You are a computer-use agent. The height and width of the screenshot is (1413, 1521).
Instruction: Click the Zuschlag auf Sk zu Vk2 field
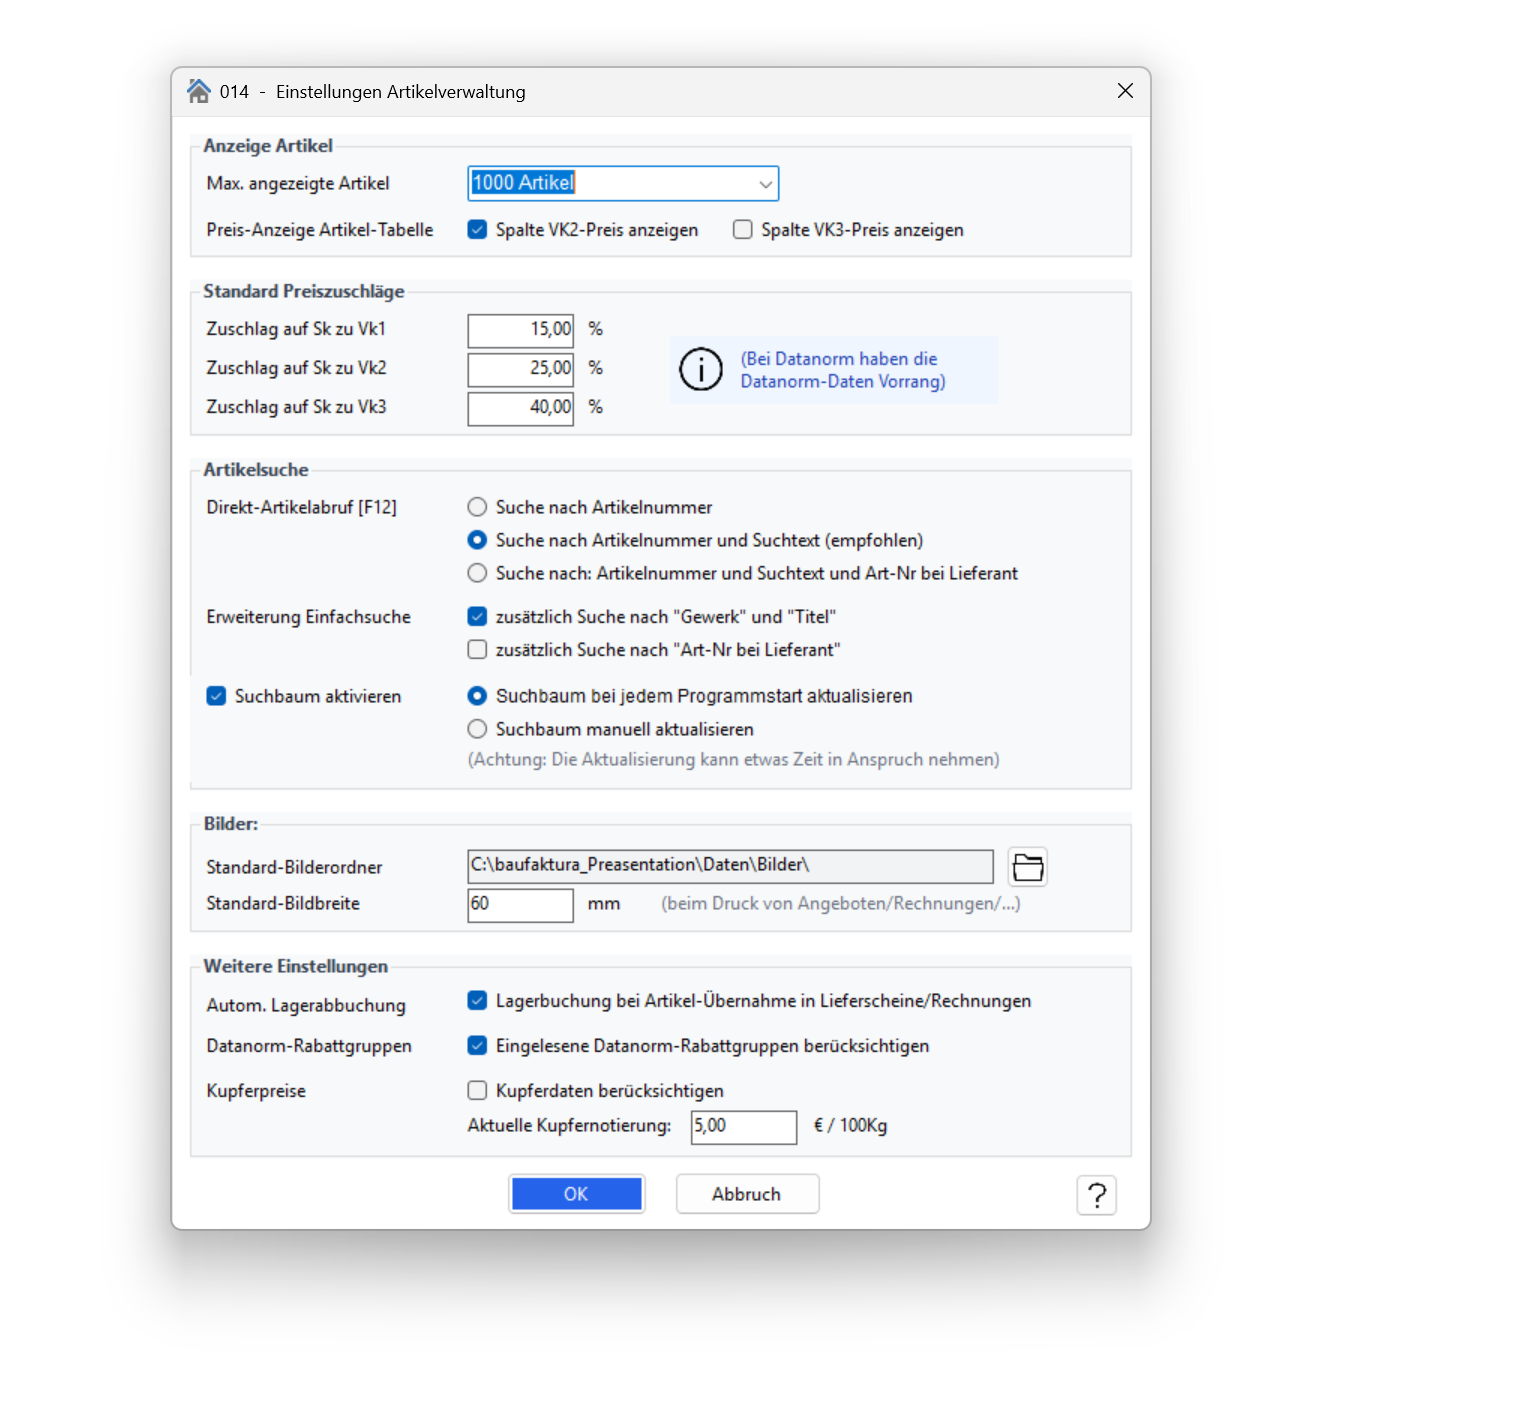click(520, 369)
